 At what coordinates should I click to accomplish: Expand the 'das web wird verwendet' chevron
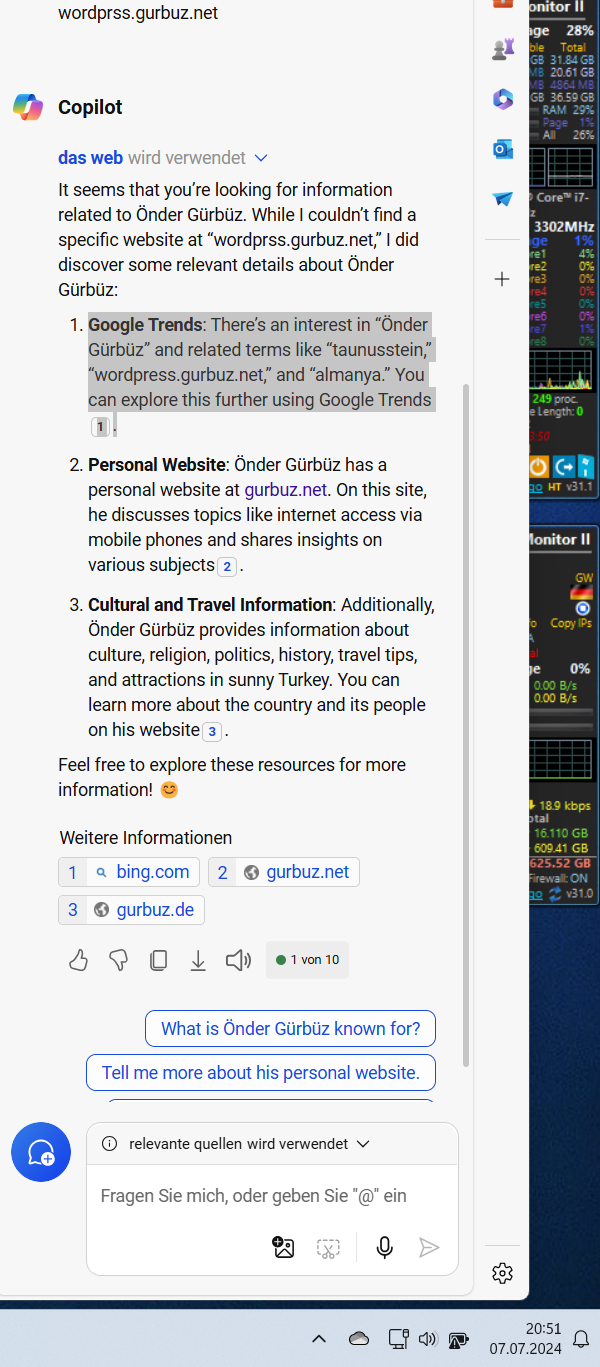(x=261, y=158)
